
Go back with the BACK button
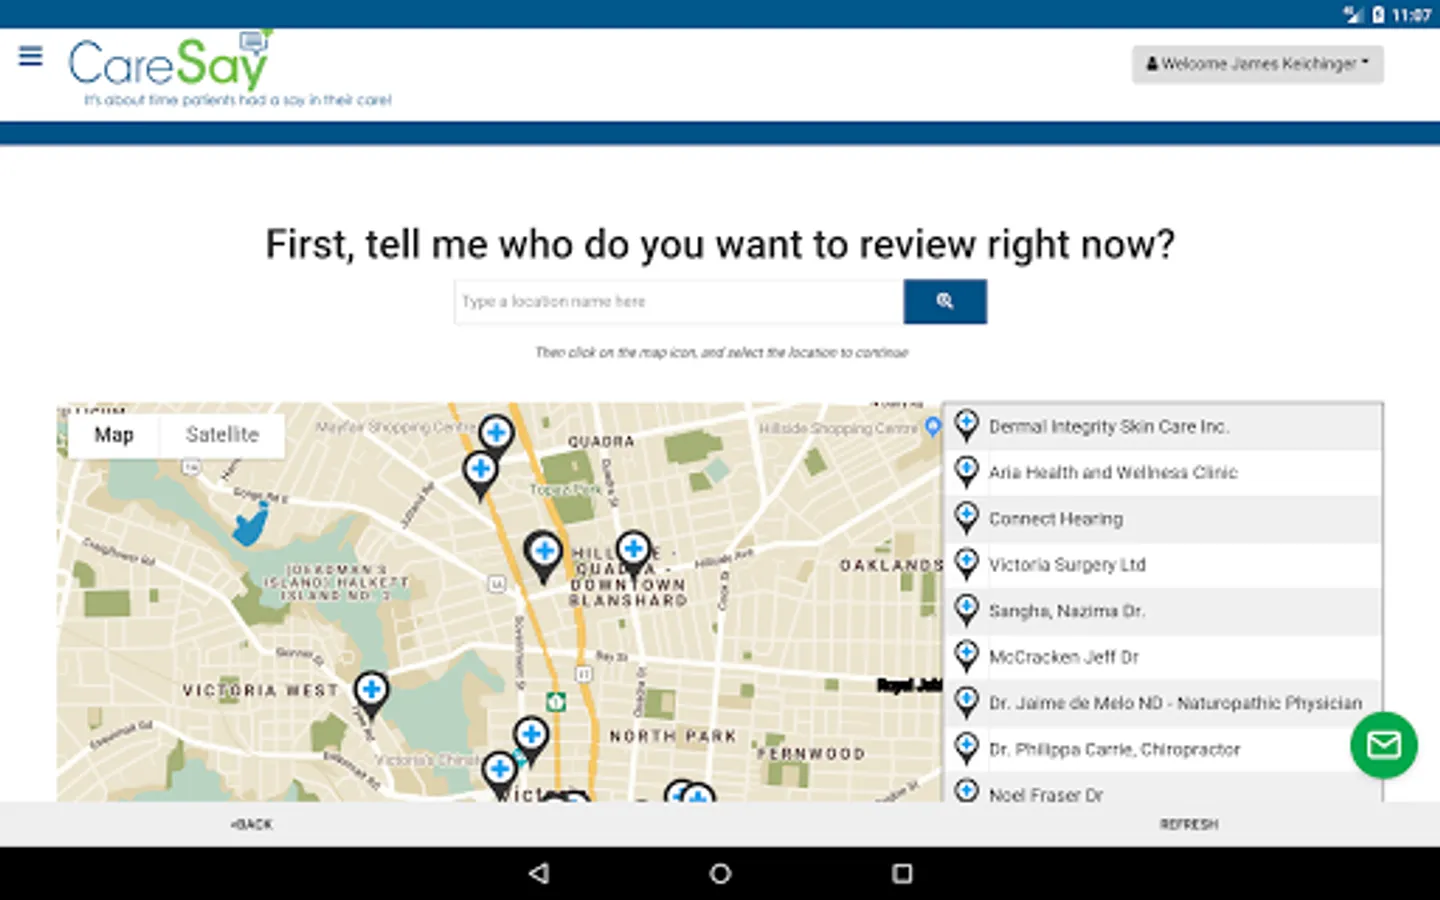click(x=252, y=825)
